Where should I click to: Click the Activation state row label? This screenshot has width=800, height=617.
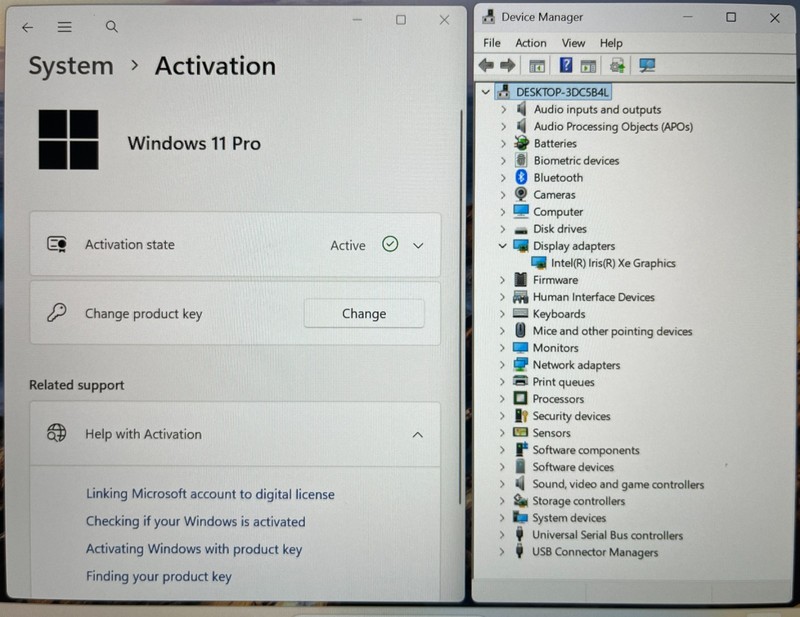tap(130, 244)
